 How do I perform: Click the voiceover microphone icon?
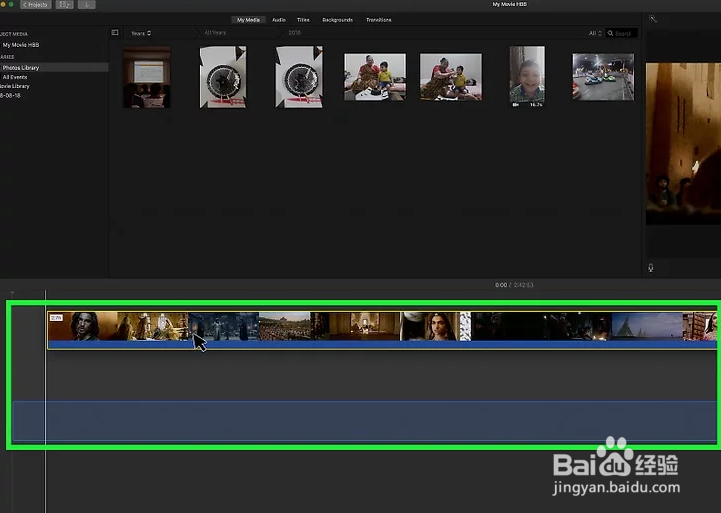coord(651,268)
